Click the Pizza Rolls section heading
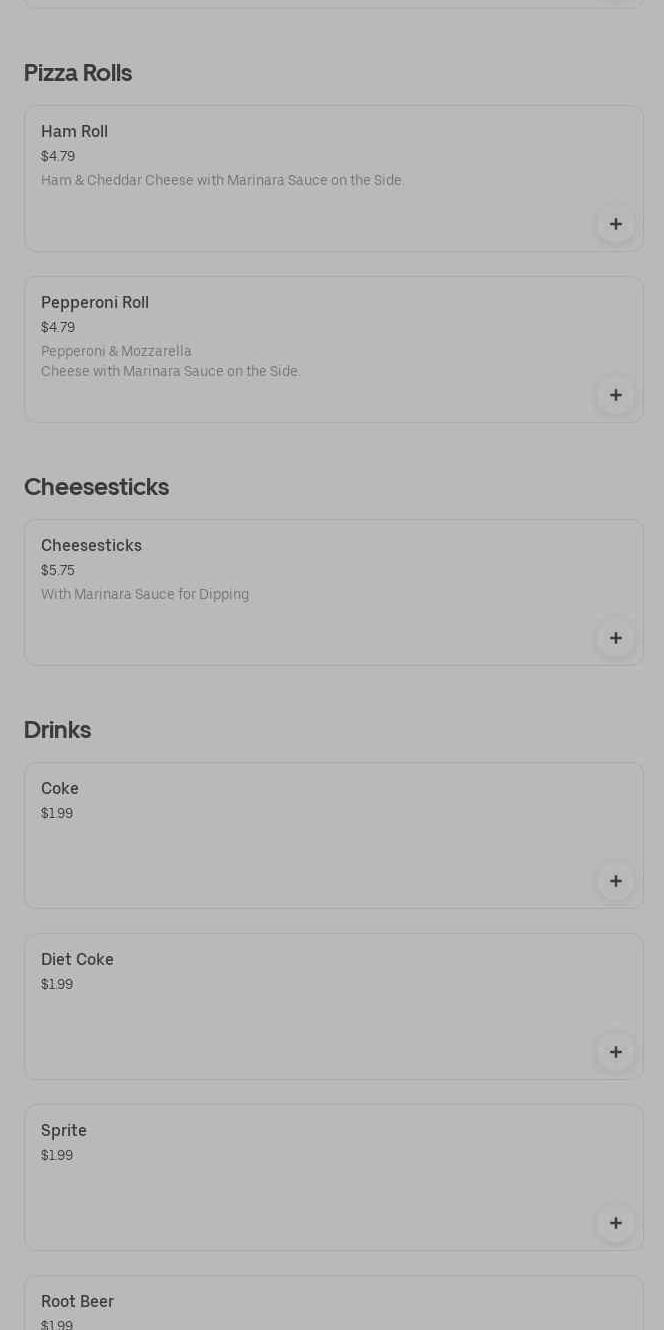 coord(78,73)
